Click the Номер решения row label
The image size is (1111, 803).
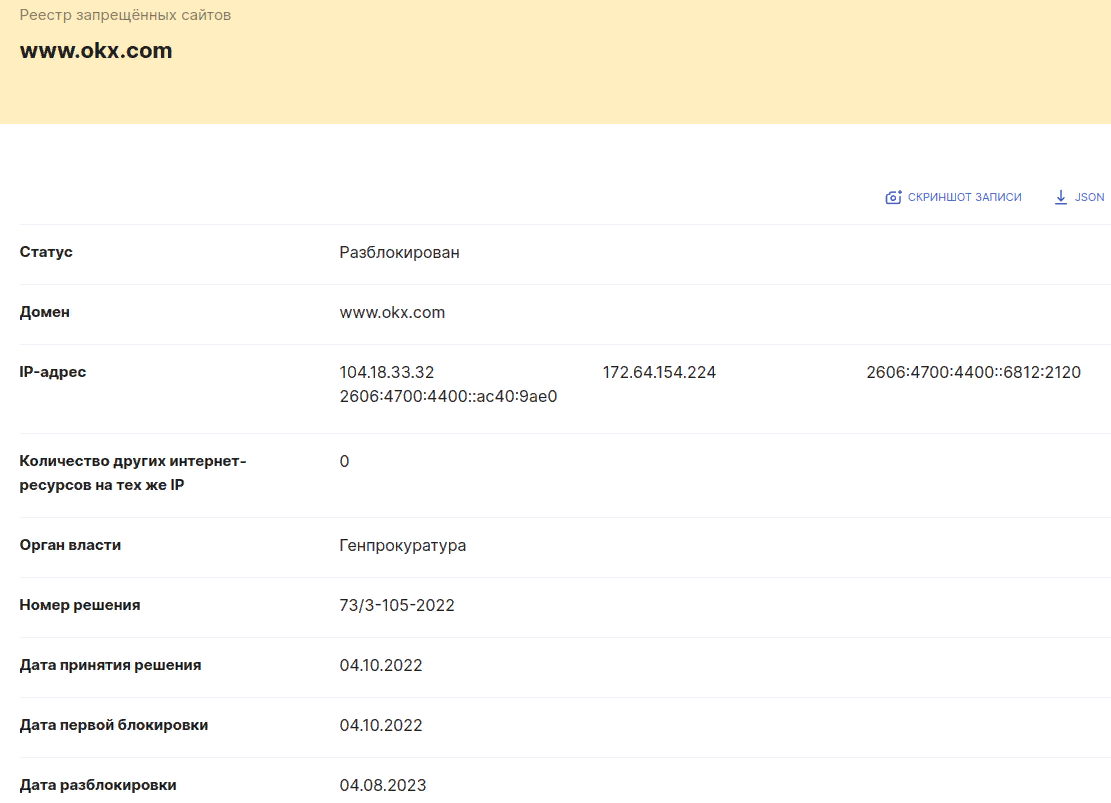tap(80, 605)
